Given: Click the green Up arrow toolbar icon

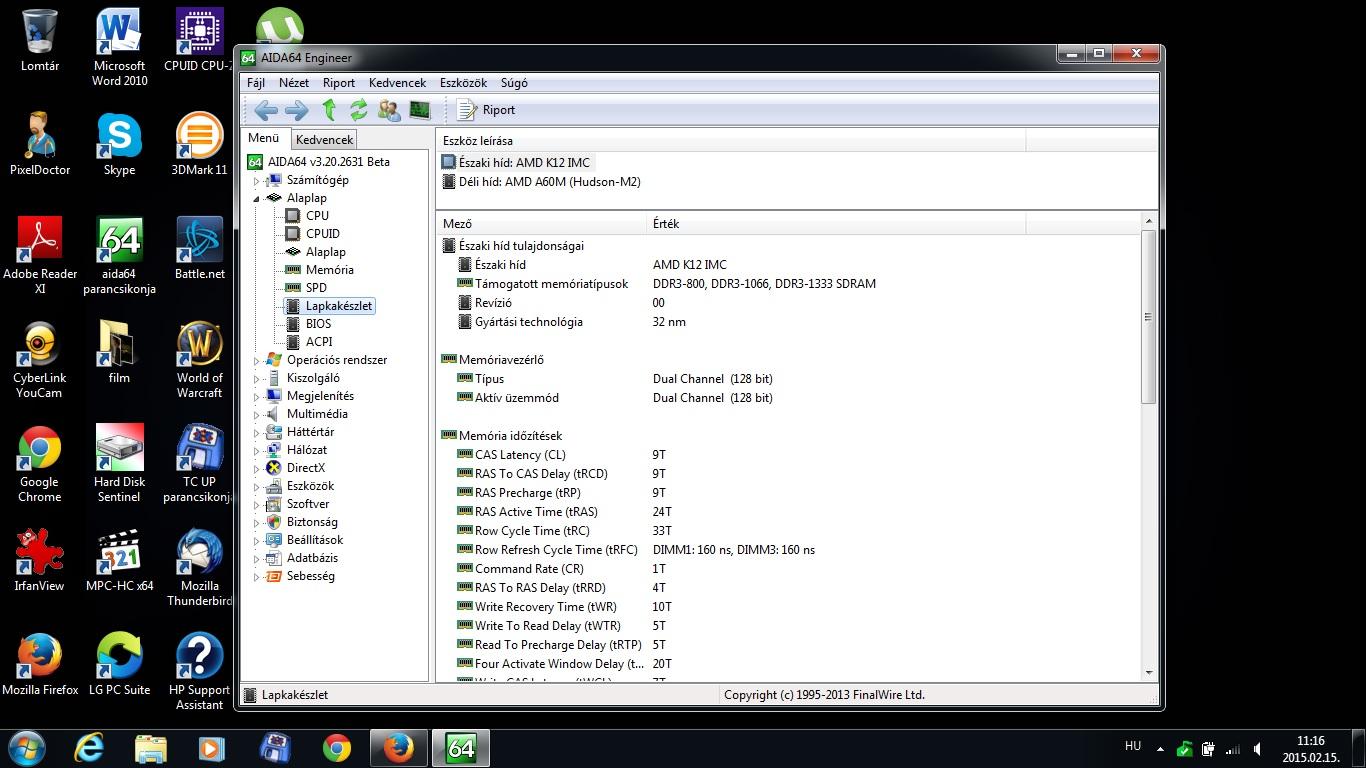Looking at the screenshot, I should coord(329,110).
